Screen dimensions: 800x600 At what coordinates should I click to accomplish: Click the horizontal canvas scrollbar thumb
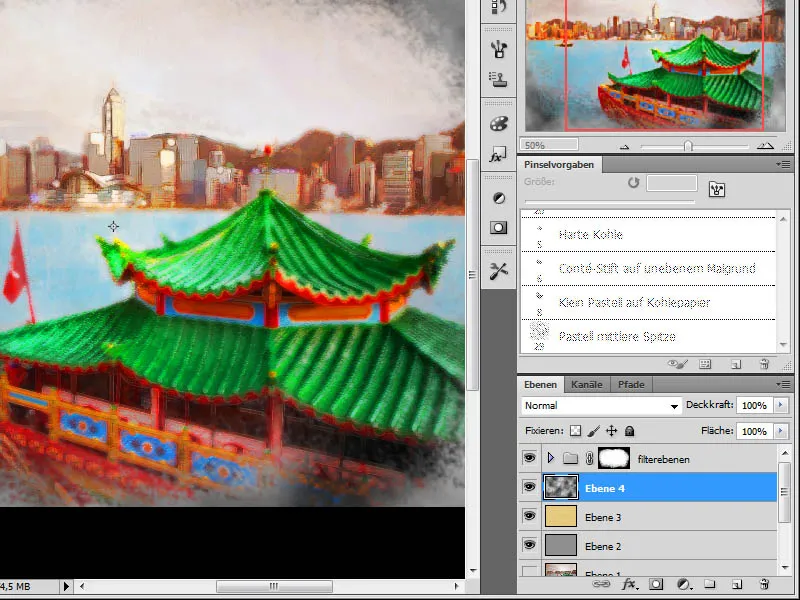[x=274, y=586]
